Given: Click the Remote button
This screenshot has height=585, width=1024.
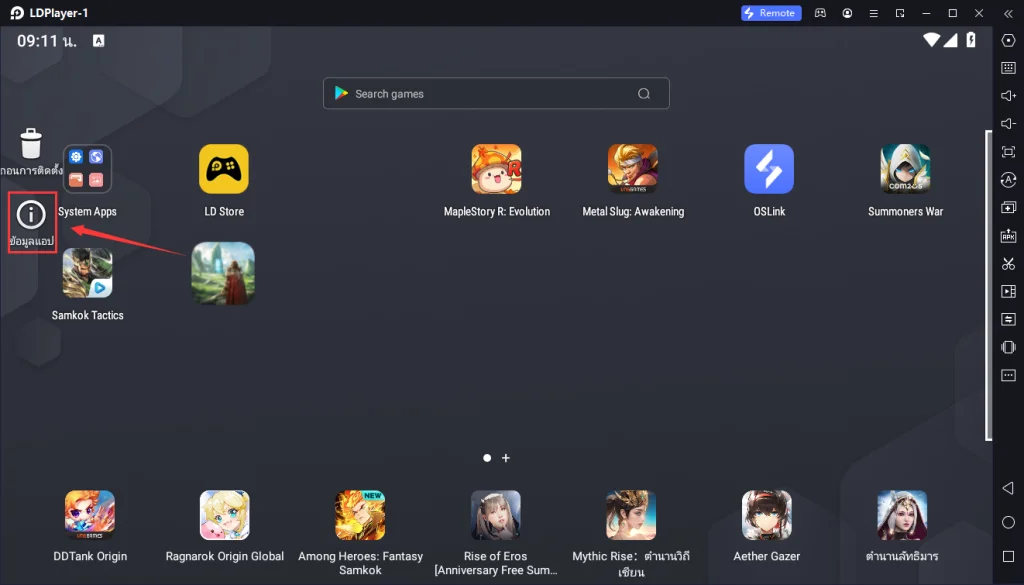Looking at the screenshot, I should point(771,13).
